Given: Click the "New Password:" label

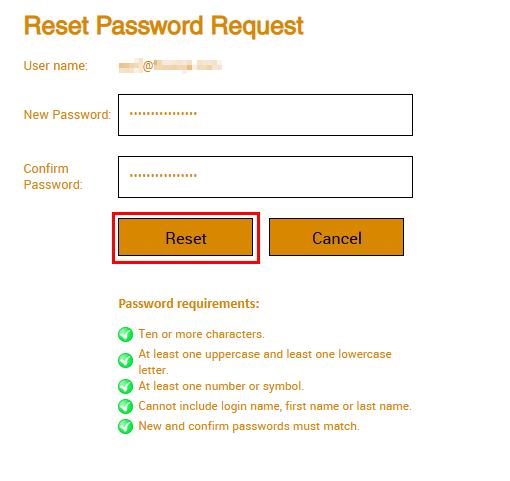Looking at the screenshot, I should (67, 115).
